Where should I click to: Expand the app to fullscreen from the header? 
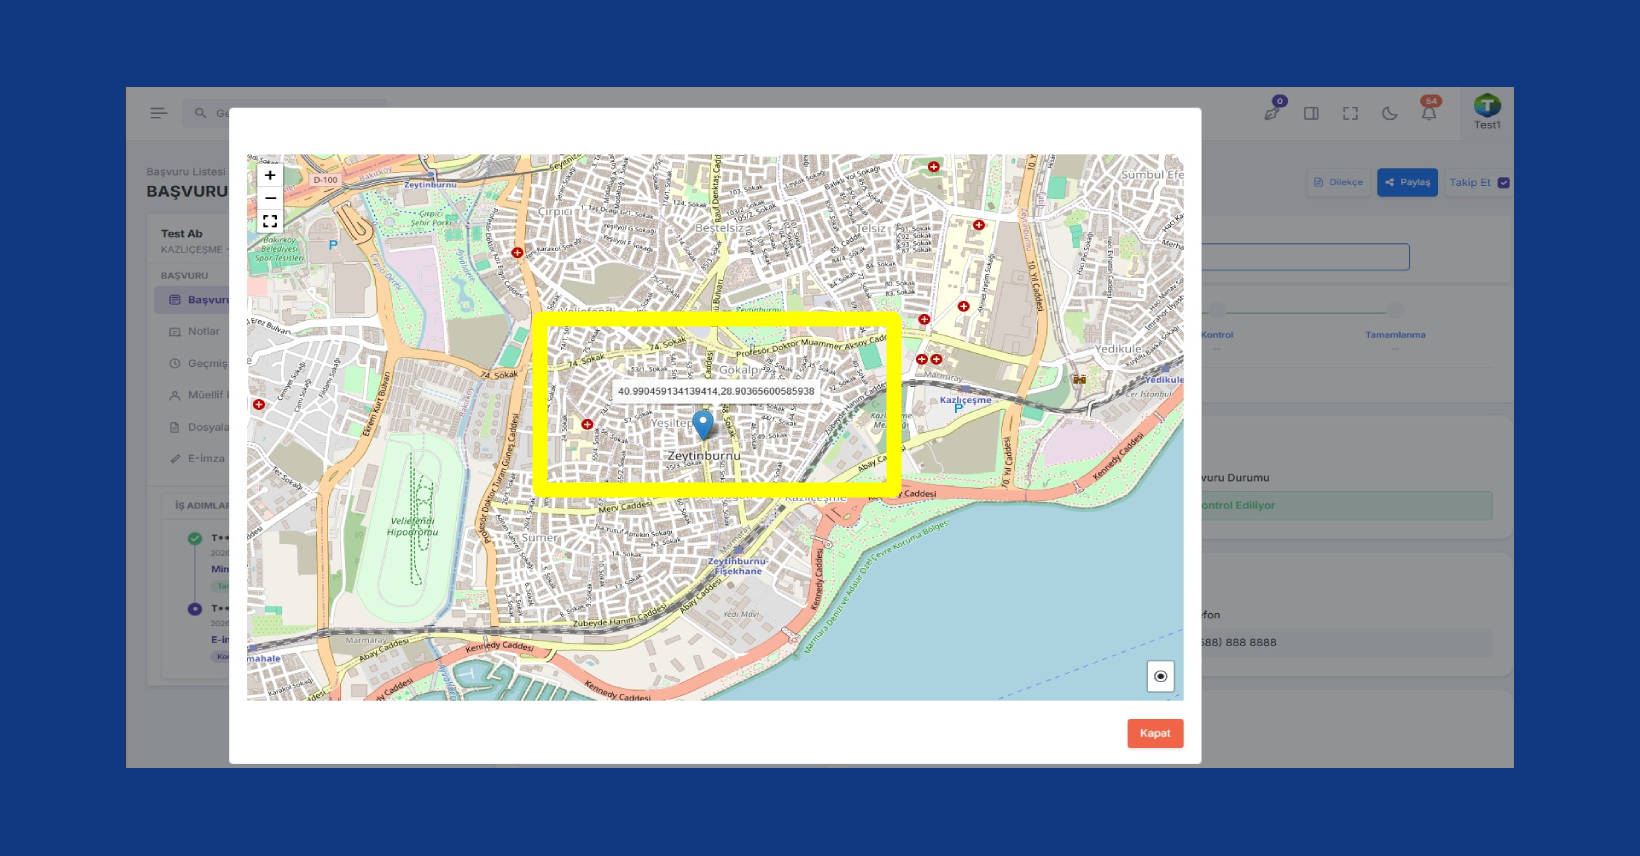[1350, 113]
